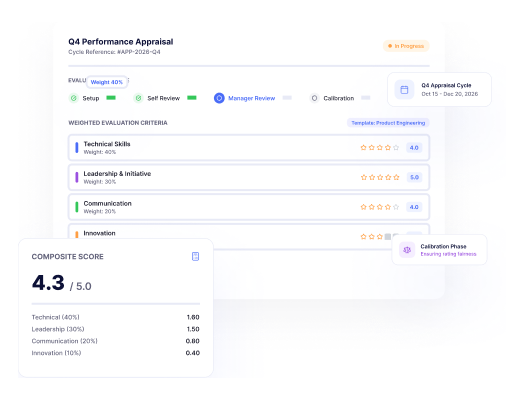Image resolution: width=524 pixels, height=400 pixels.
Task: Click the Innovation criteria row title
Action: [x=99, y=233]
